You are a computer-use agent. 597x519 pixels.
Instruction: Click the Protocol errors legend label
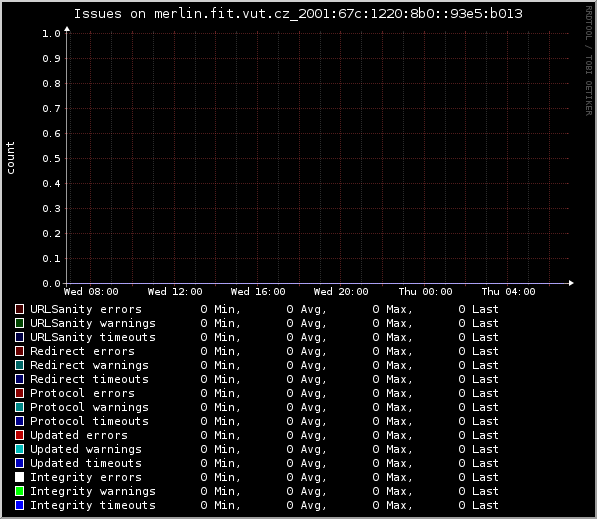pos(82,393)
